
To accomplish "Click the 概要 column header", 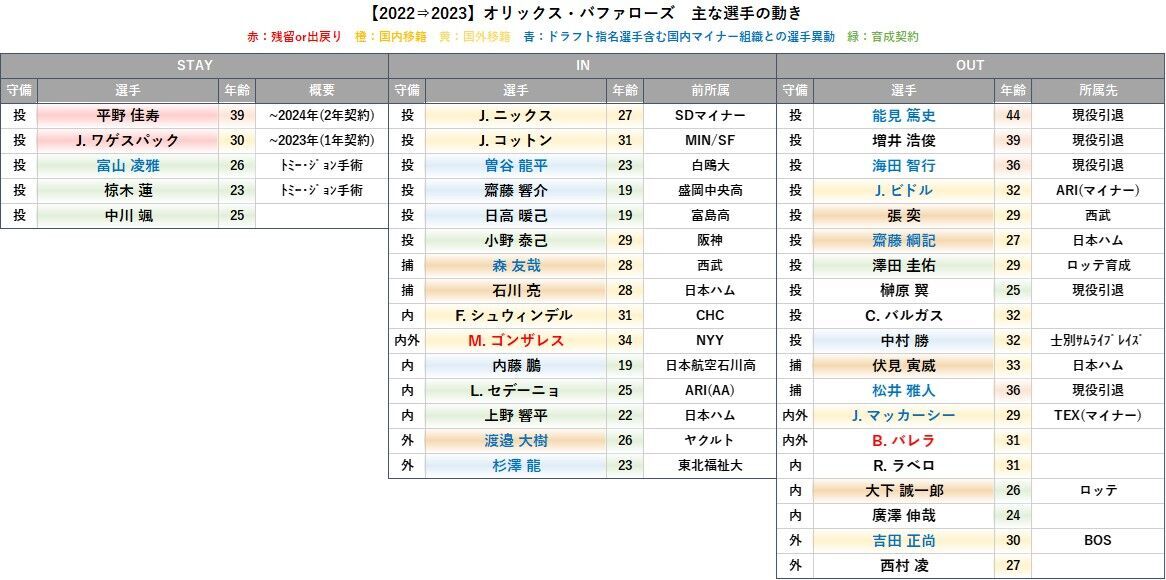I will 321,90.
